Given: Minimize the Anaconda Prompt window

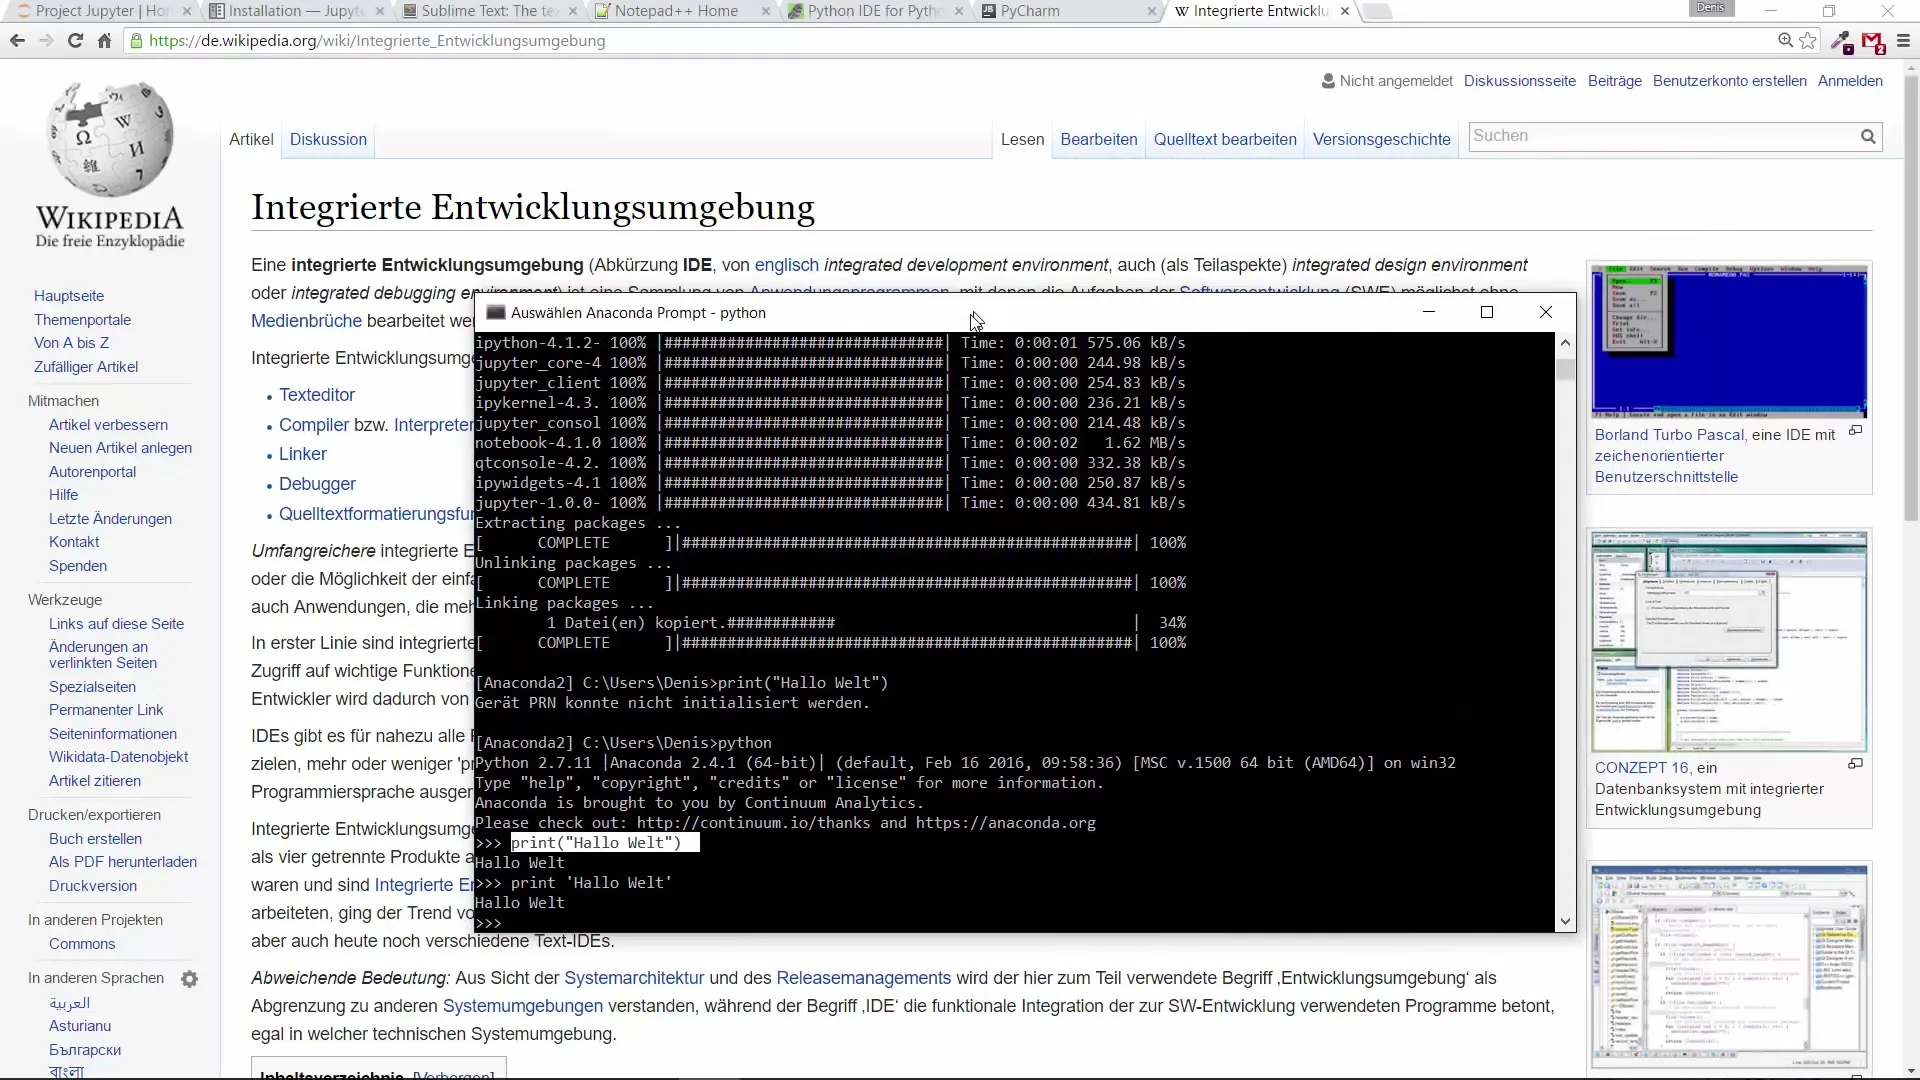Looking at the screenshot, I should point(1428,312).
